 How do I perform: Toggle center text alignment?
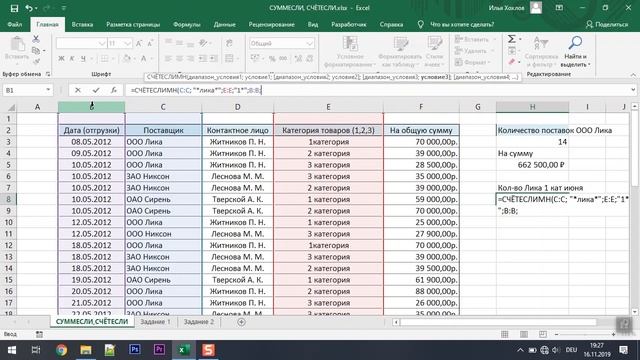click(x=179, y=59)
